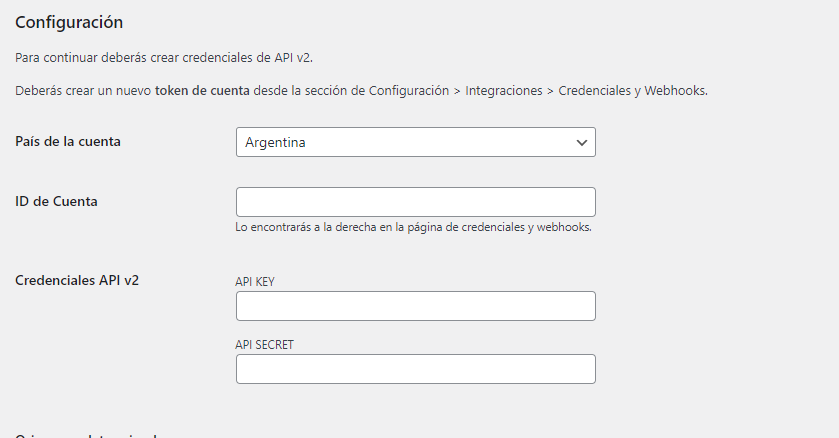Viewport: 839px width, 438px height.
Task: Click the partially visible heading at the bottom
Action: (x=86, y=435)
